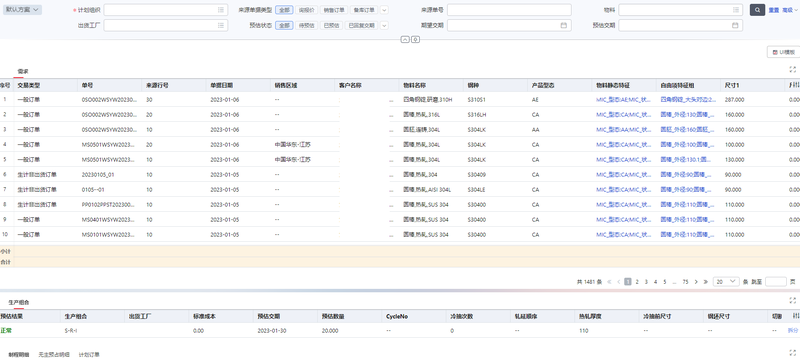This screenshot has height=360, width=800.
Task: Click the 287.000 尺寸1 cell
Action: [x=734, y=99]
